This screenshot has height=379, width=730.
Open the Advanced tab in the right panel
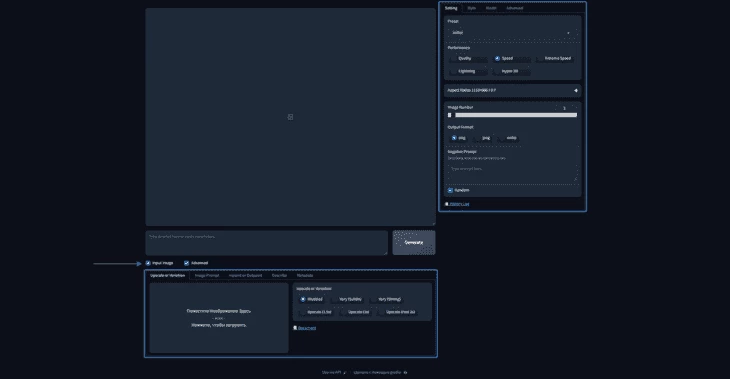pyautogui.click(x=514, y=8)
